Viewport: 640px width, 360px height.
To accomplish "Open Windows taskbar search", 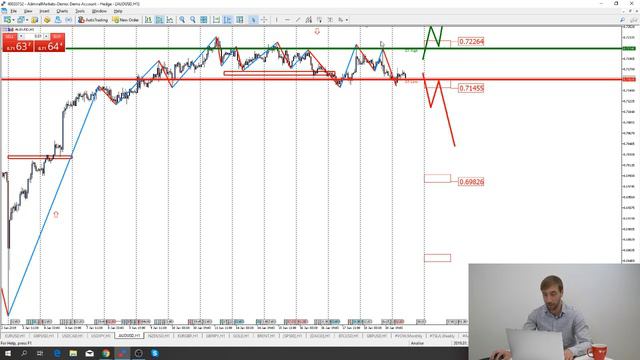I will click(x=24, y=353).
